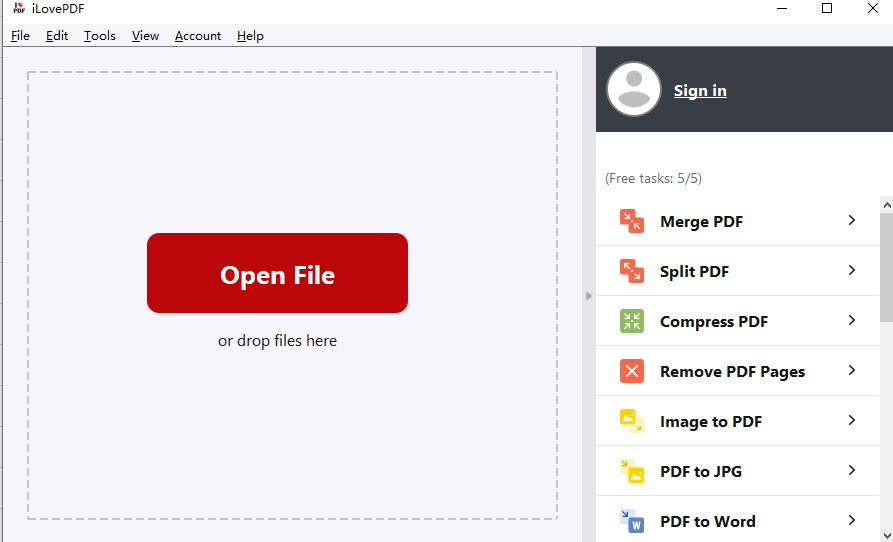Image resolution: width=893 pixels, height=542 pixels.
Task: Click the tools list scrollbar down arrow
Action: click(x=887, y=536)
